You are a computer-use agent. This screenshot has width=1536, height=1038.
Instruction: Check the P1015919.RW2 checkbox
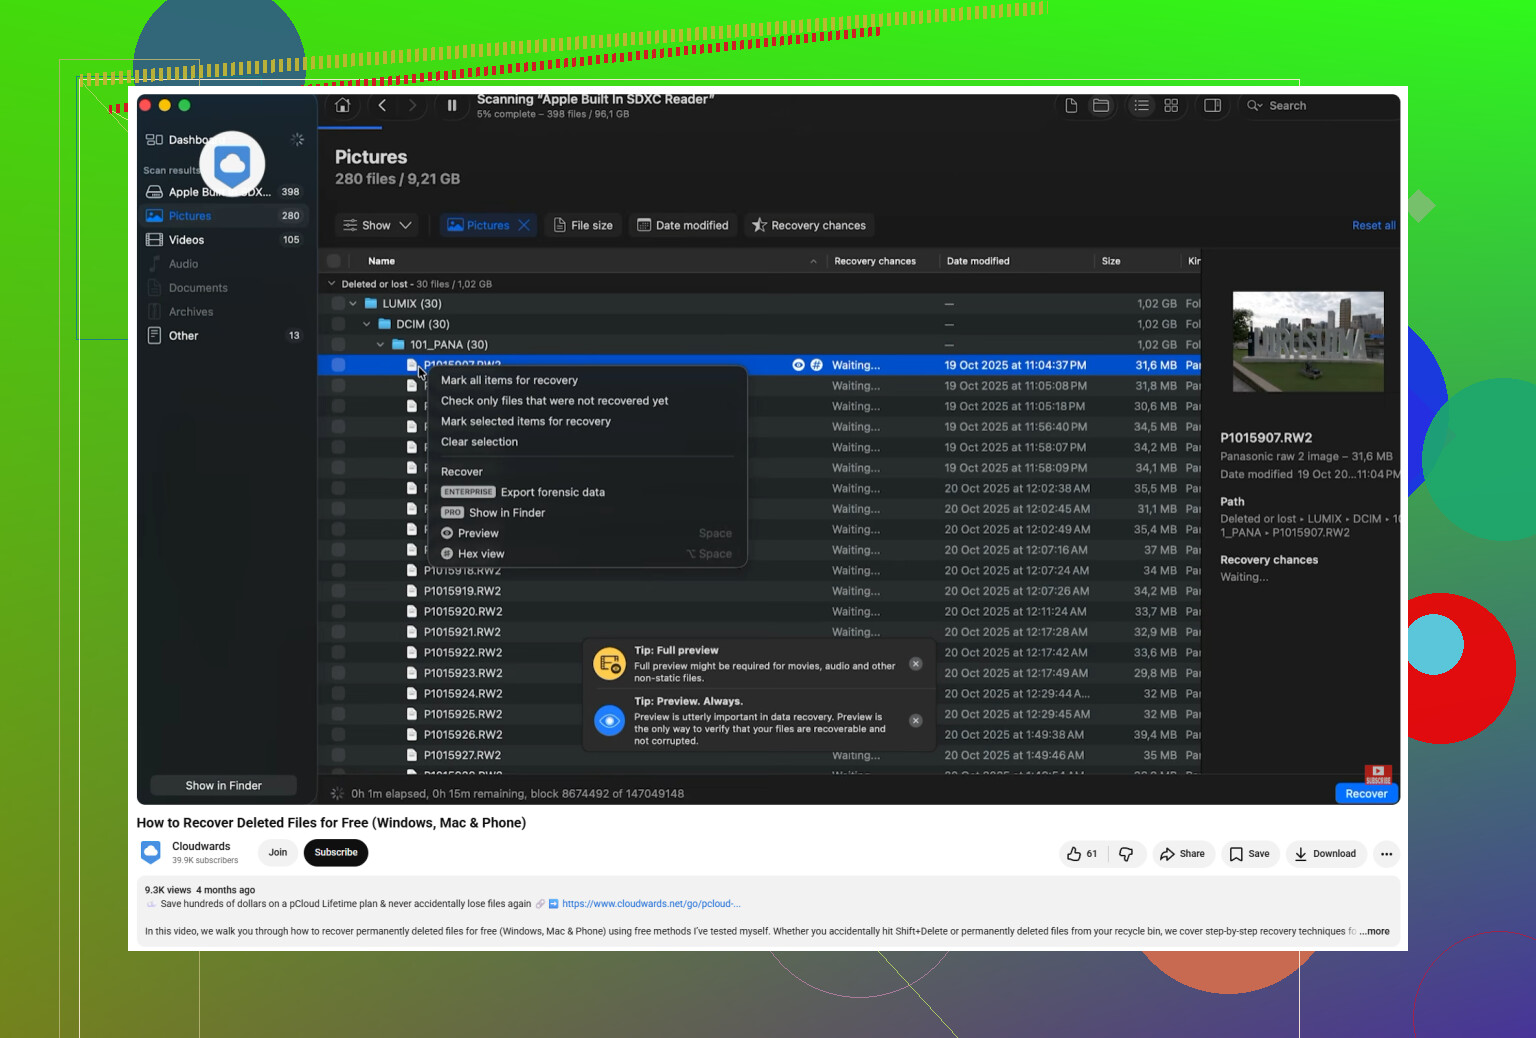(338, 591)
